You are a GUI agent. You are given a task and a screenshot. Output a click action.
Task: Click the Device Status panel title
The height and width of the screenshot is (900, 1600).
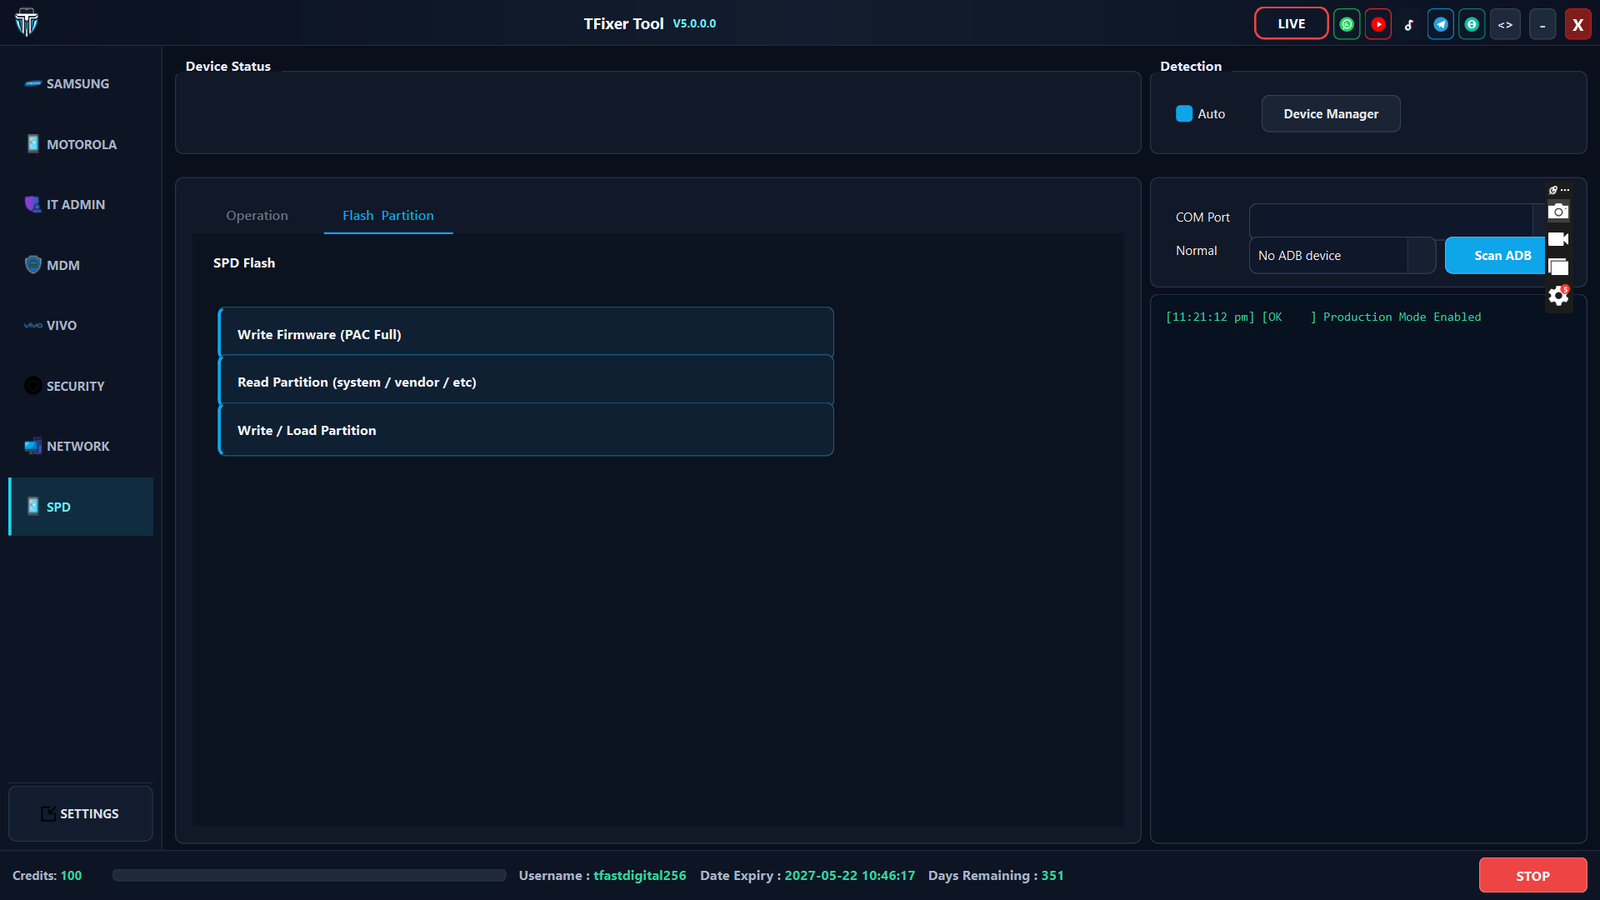click(x=228, y=66)
